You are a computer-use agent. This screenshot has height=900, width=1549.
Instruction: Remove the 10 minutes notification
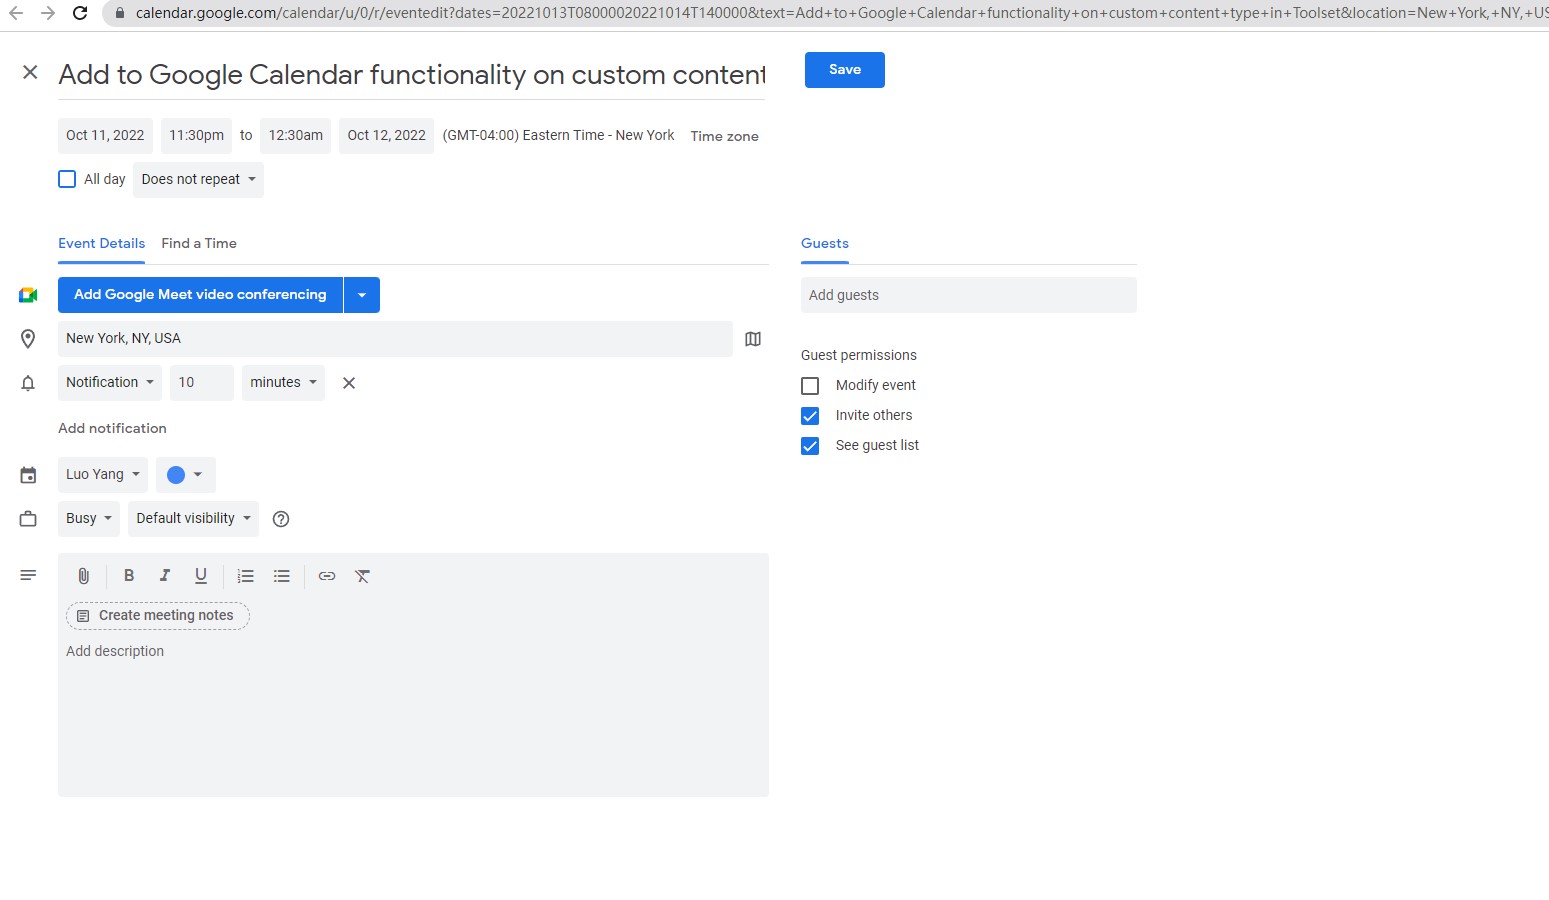(349, 383)
